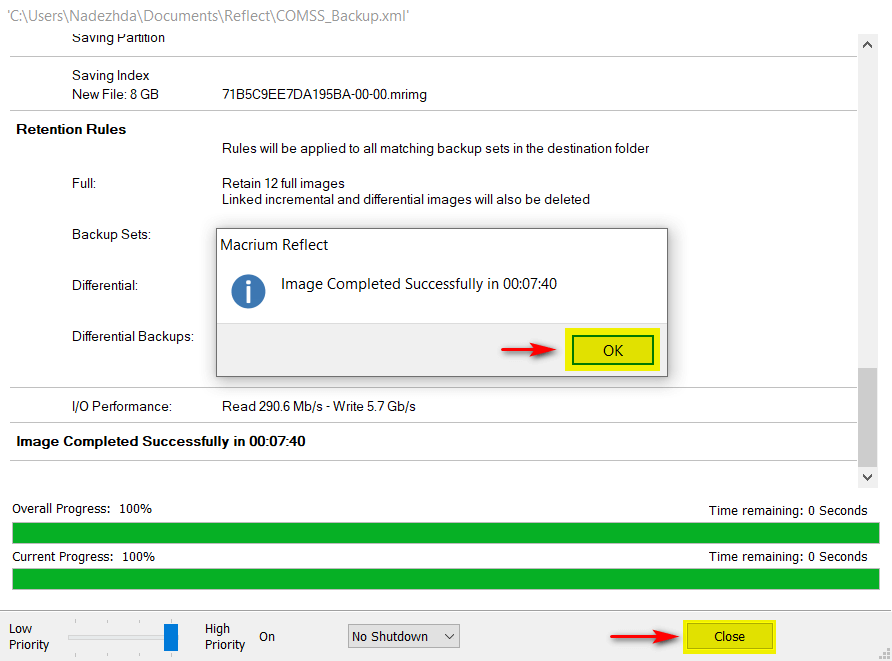
Task: Click the log scroll up arrow
Action: click(867, 44)
